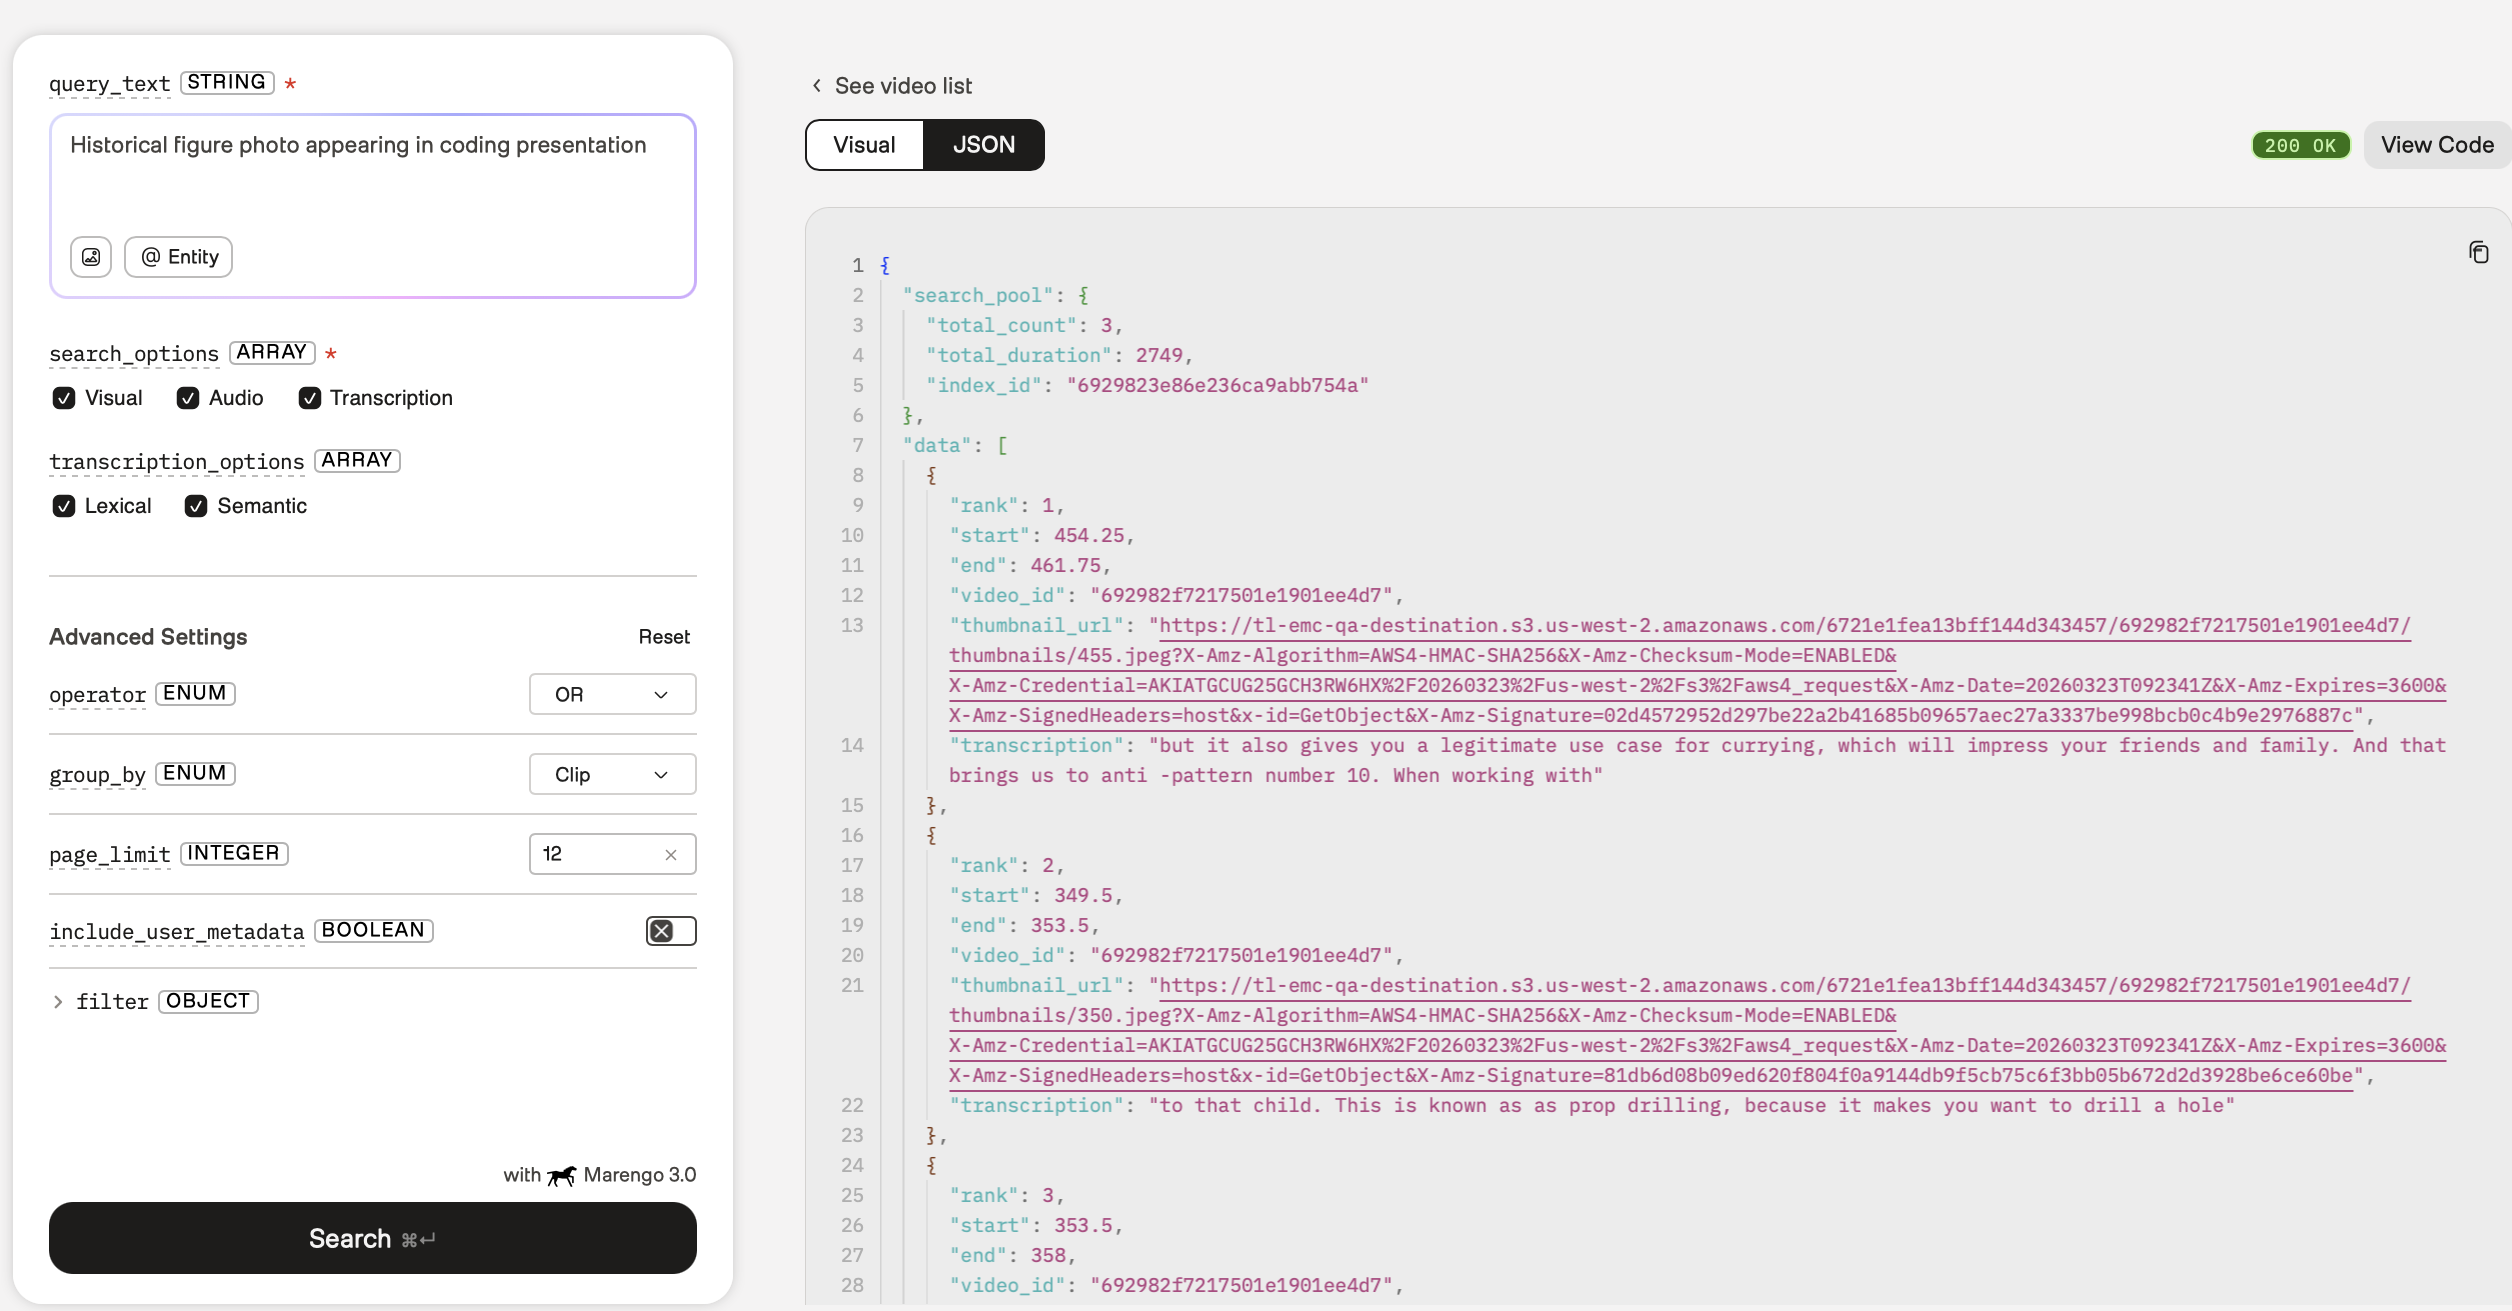Expand the filter object section

click(58, 1002)
